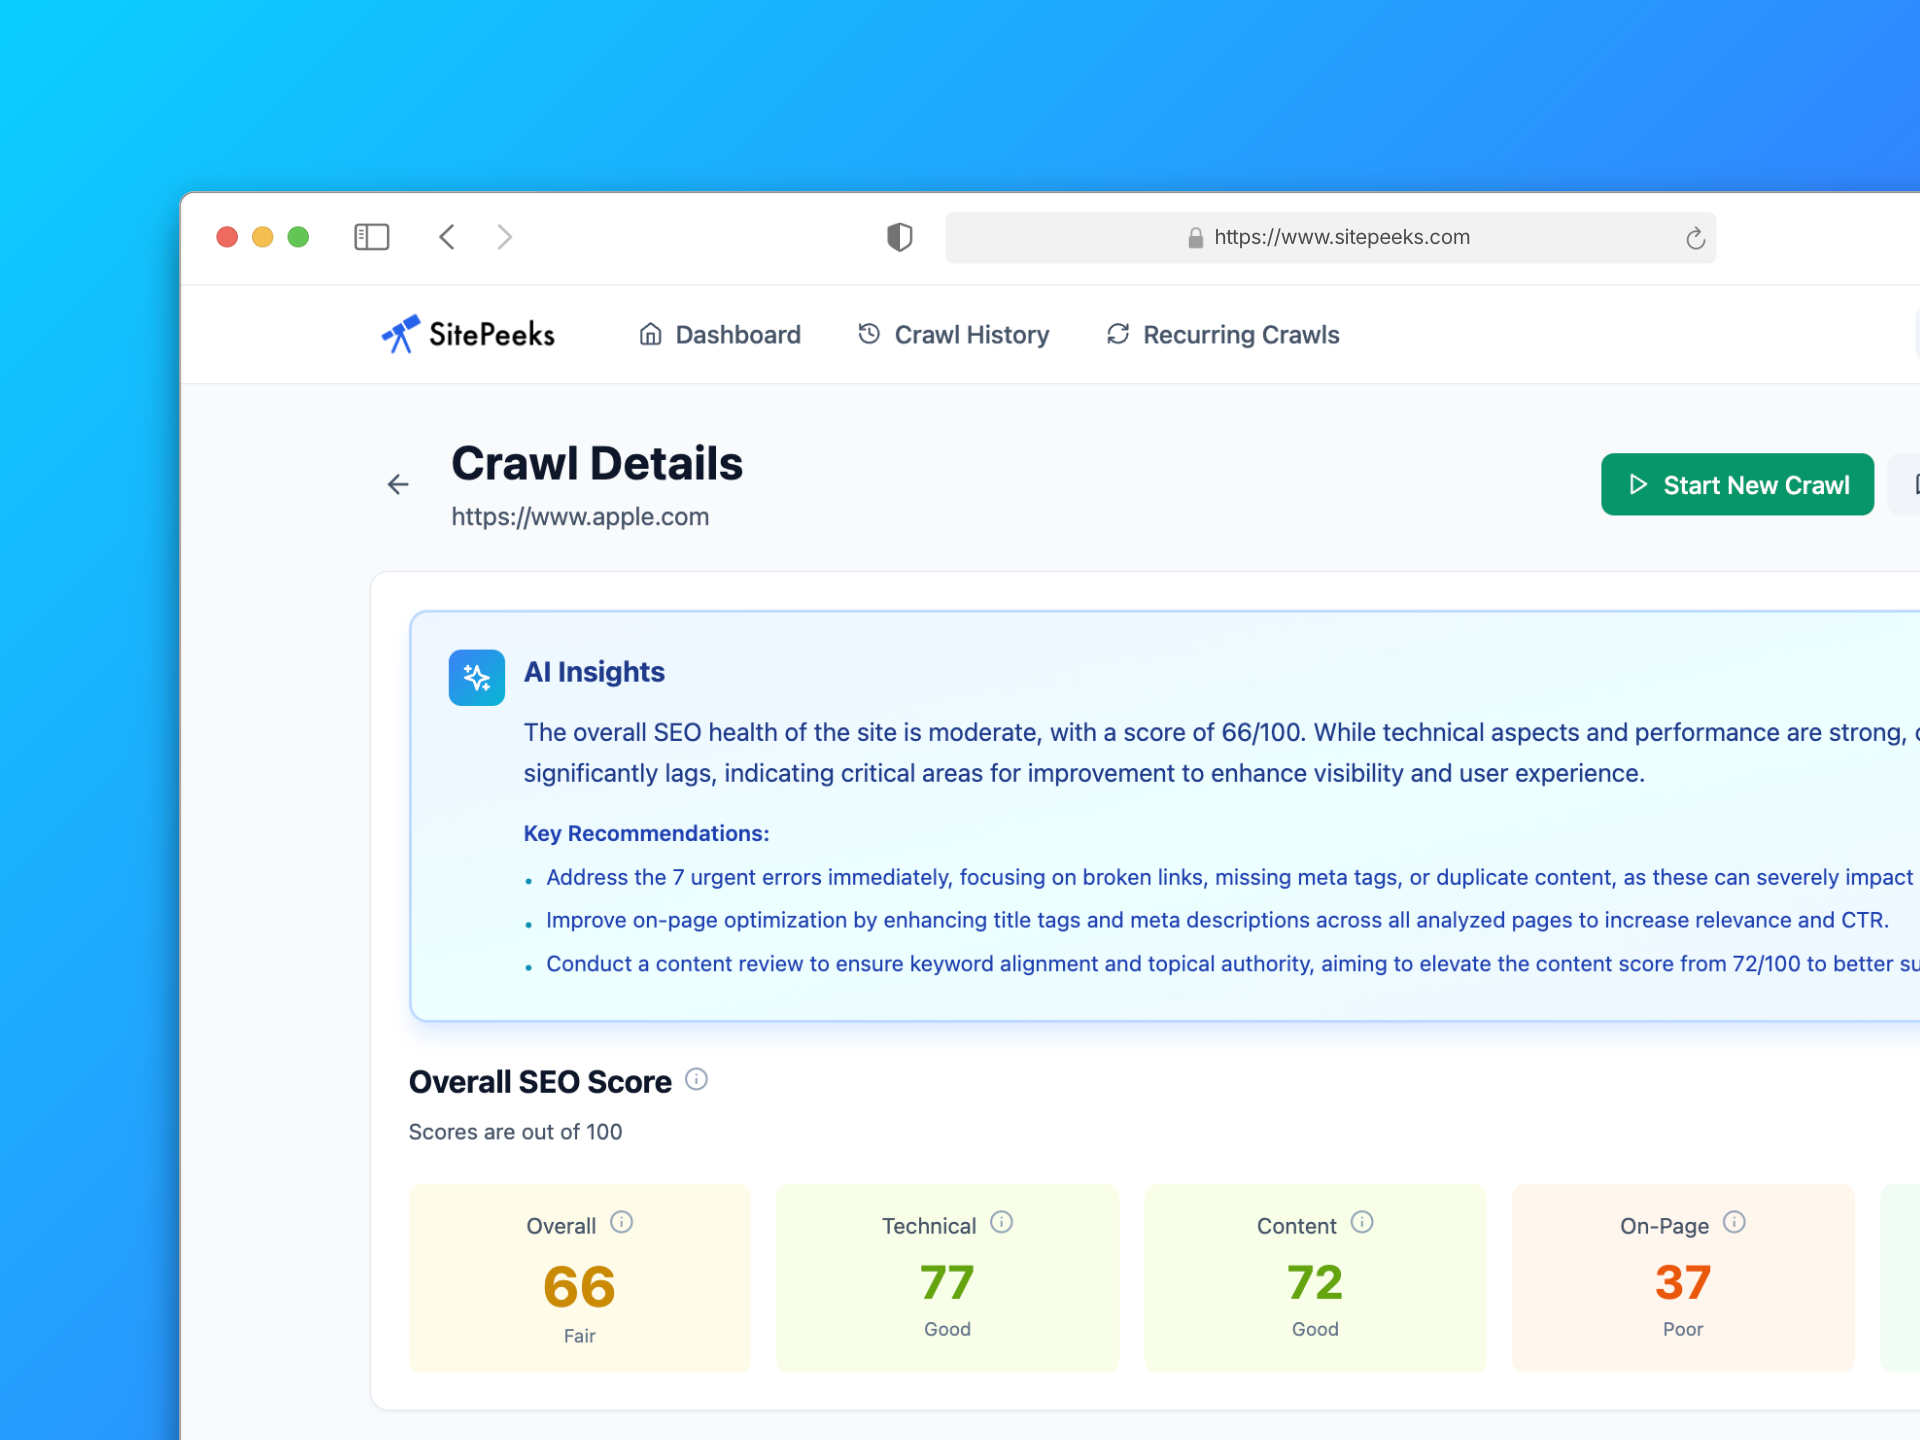Select the home icon next to Dashboard
1920x1440 pixels.
click(x=650, y=334)
